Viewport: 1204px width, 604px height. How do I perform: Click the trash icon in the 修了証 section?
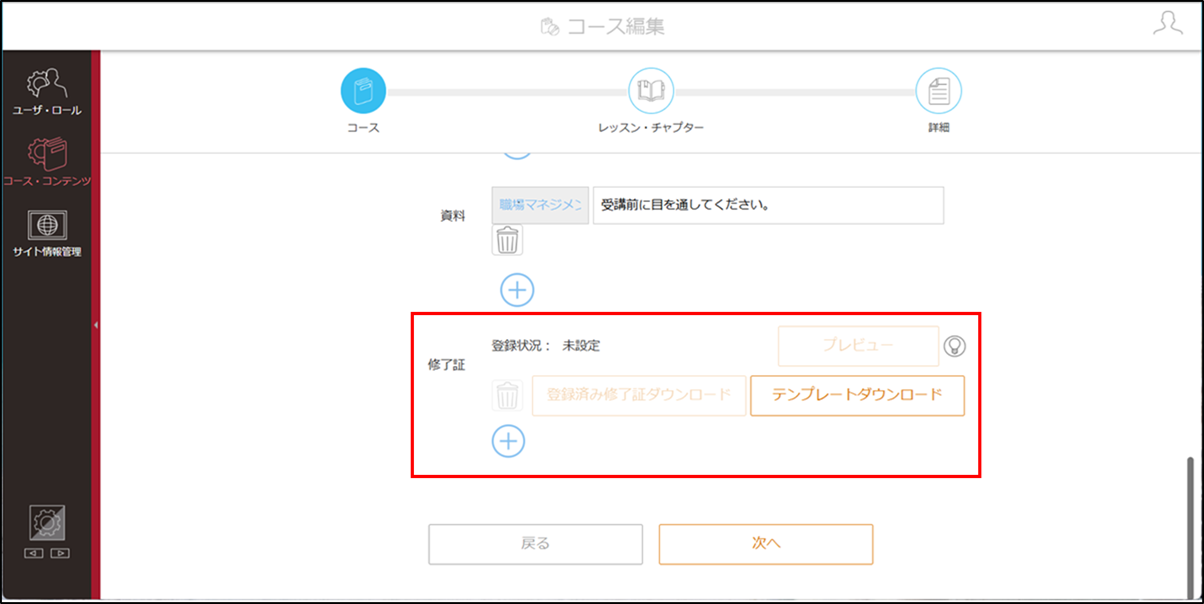[x=507, y=396]
